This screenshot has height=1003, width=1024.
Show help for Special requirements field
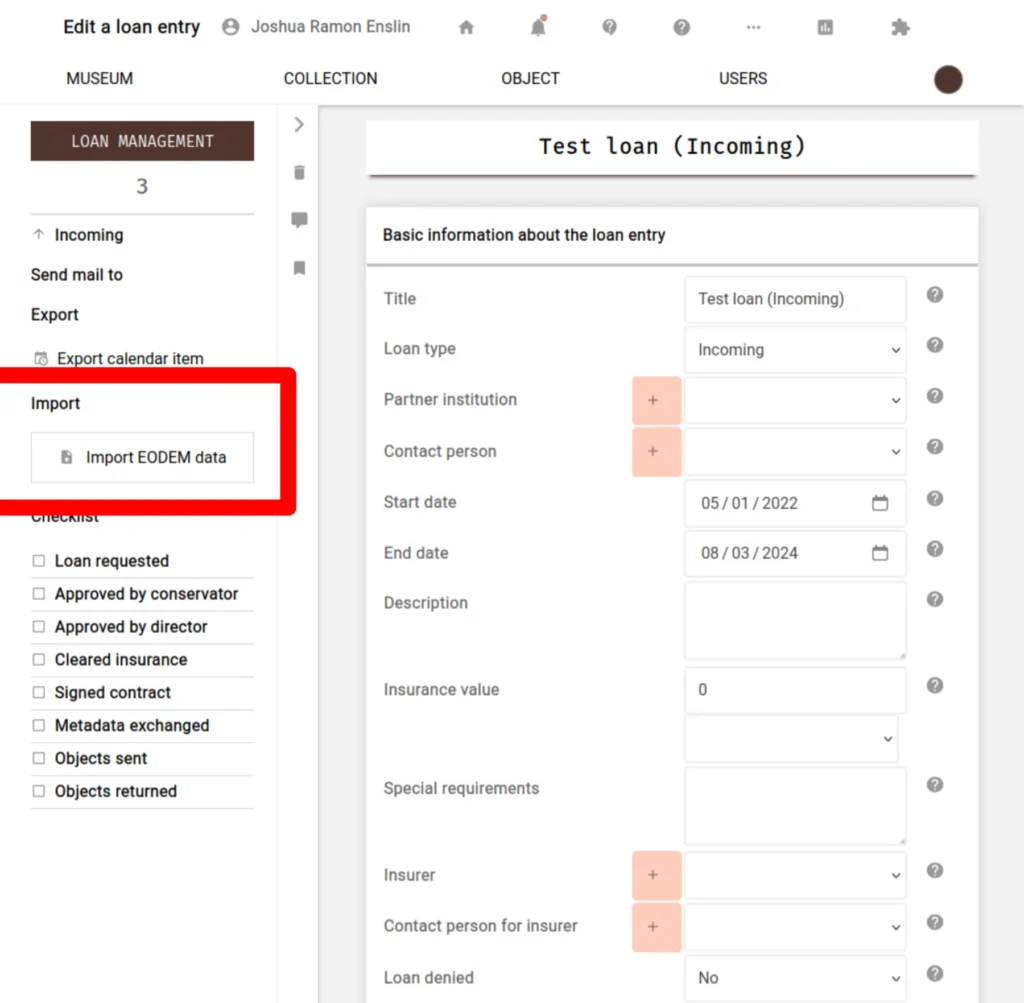tap(935, 785)
